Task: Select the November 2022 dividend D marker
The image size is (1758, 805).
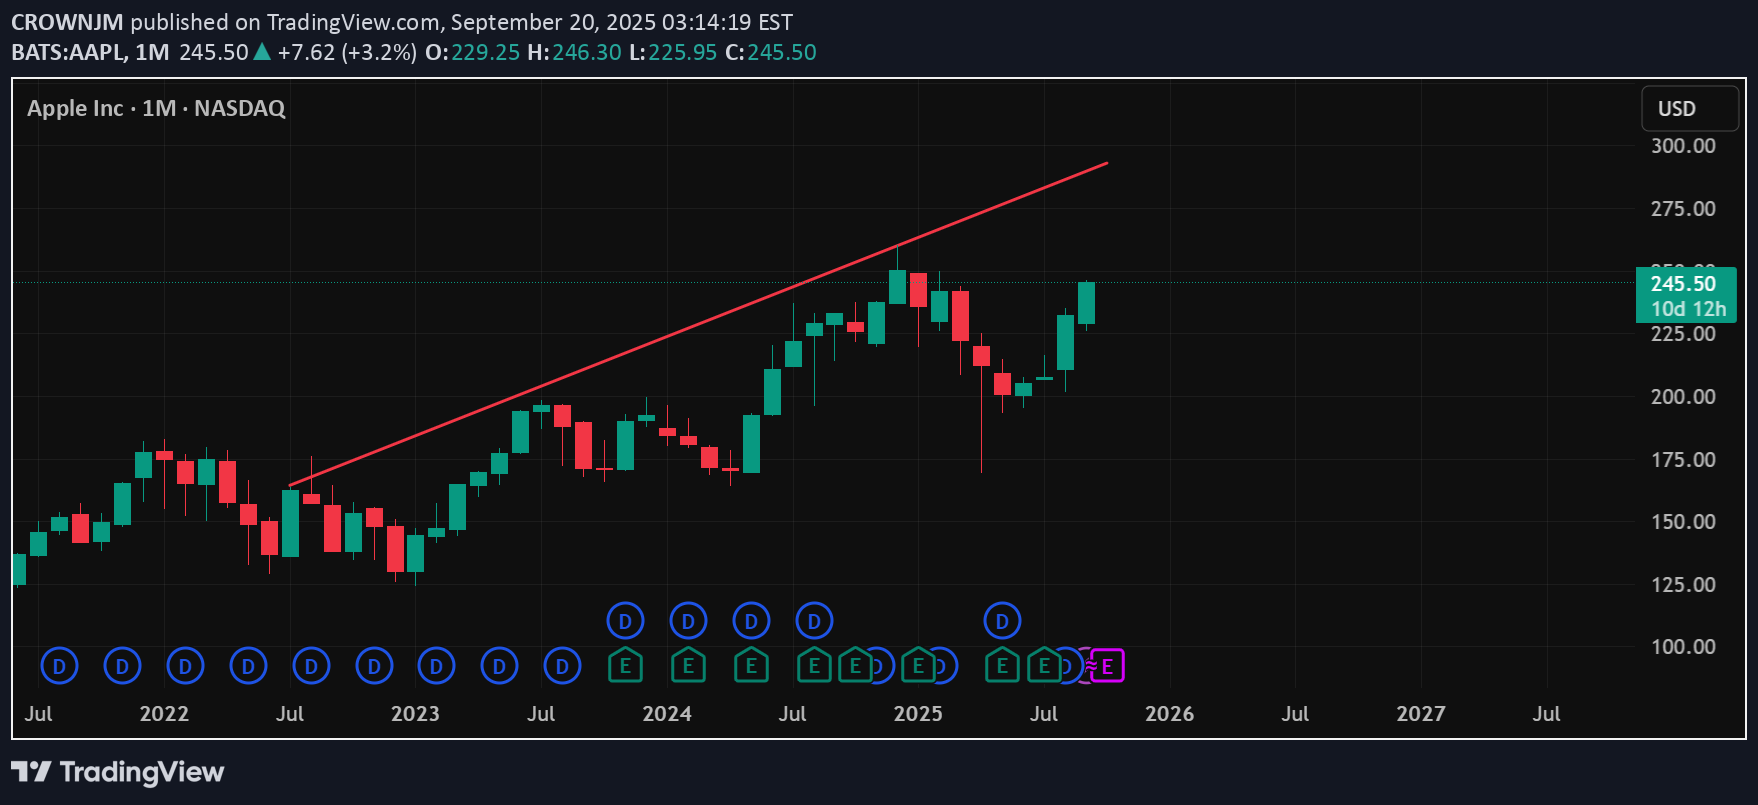Action: tap(374, 665)
